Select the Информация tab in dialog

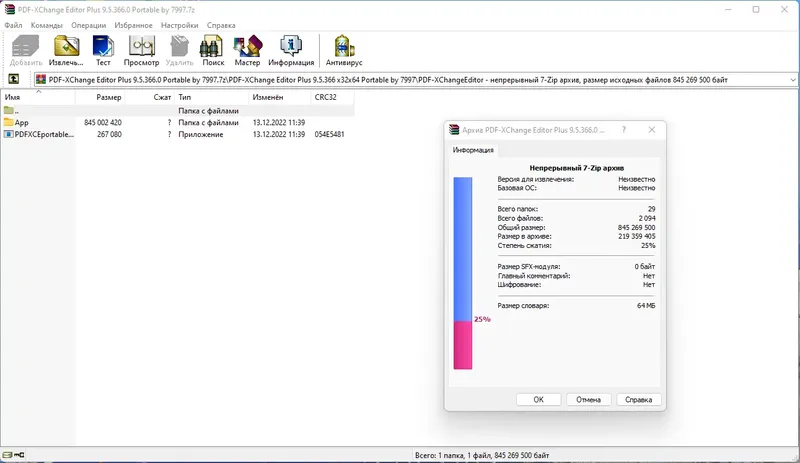(473, 150)
